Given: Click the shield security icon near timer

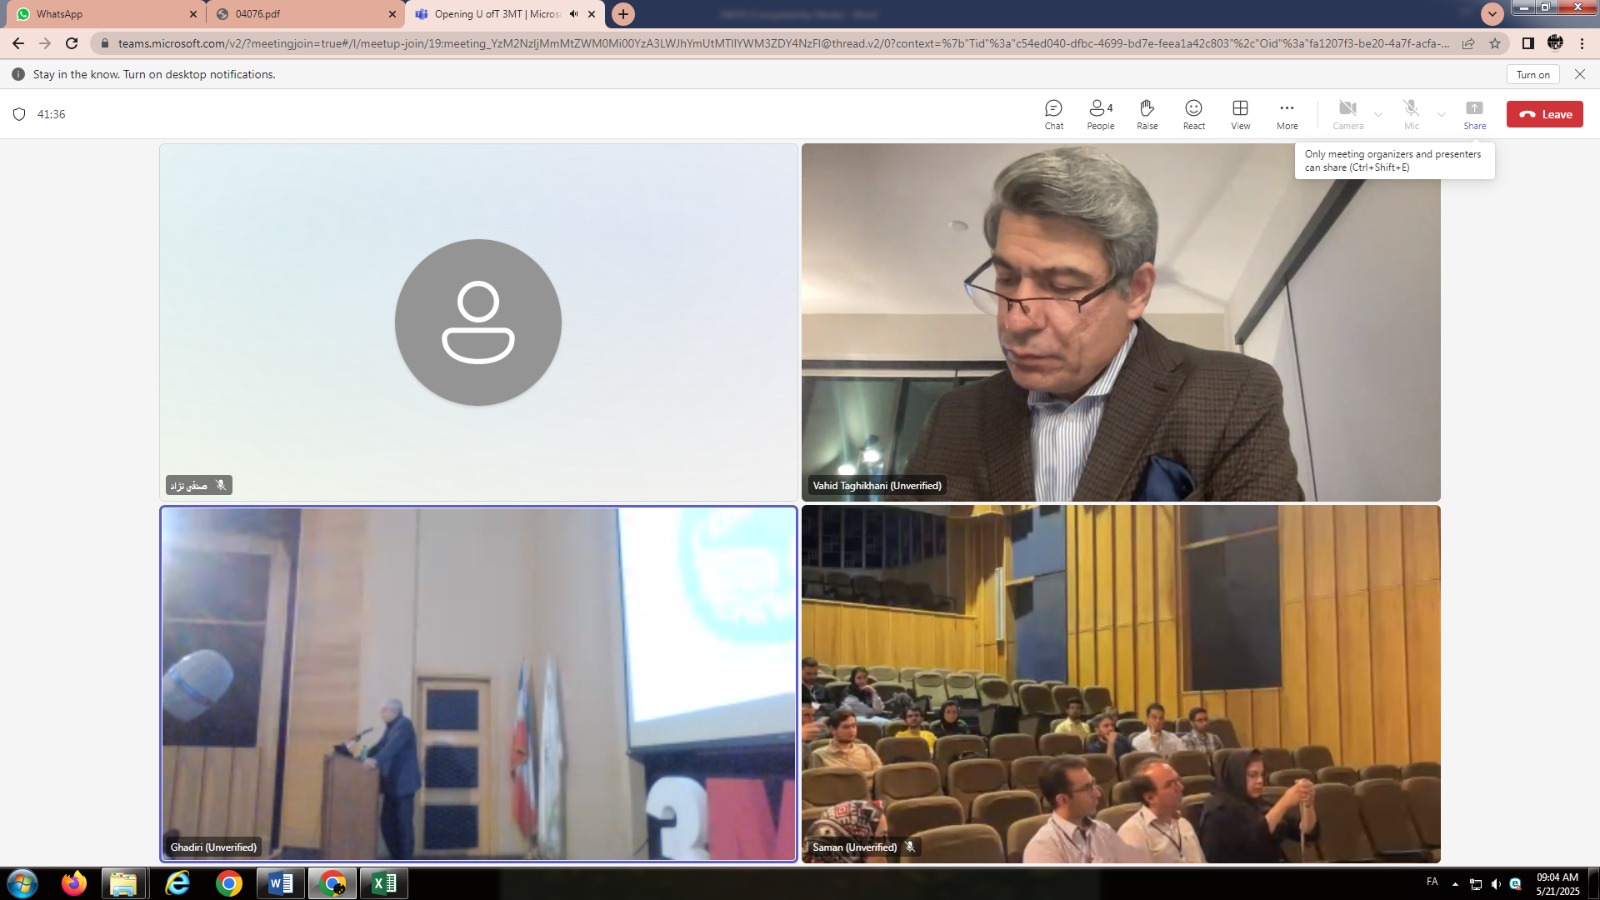Looking at the screenshot, I should tap(19, 115).
